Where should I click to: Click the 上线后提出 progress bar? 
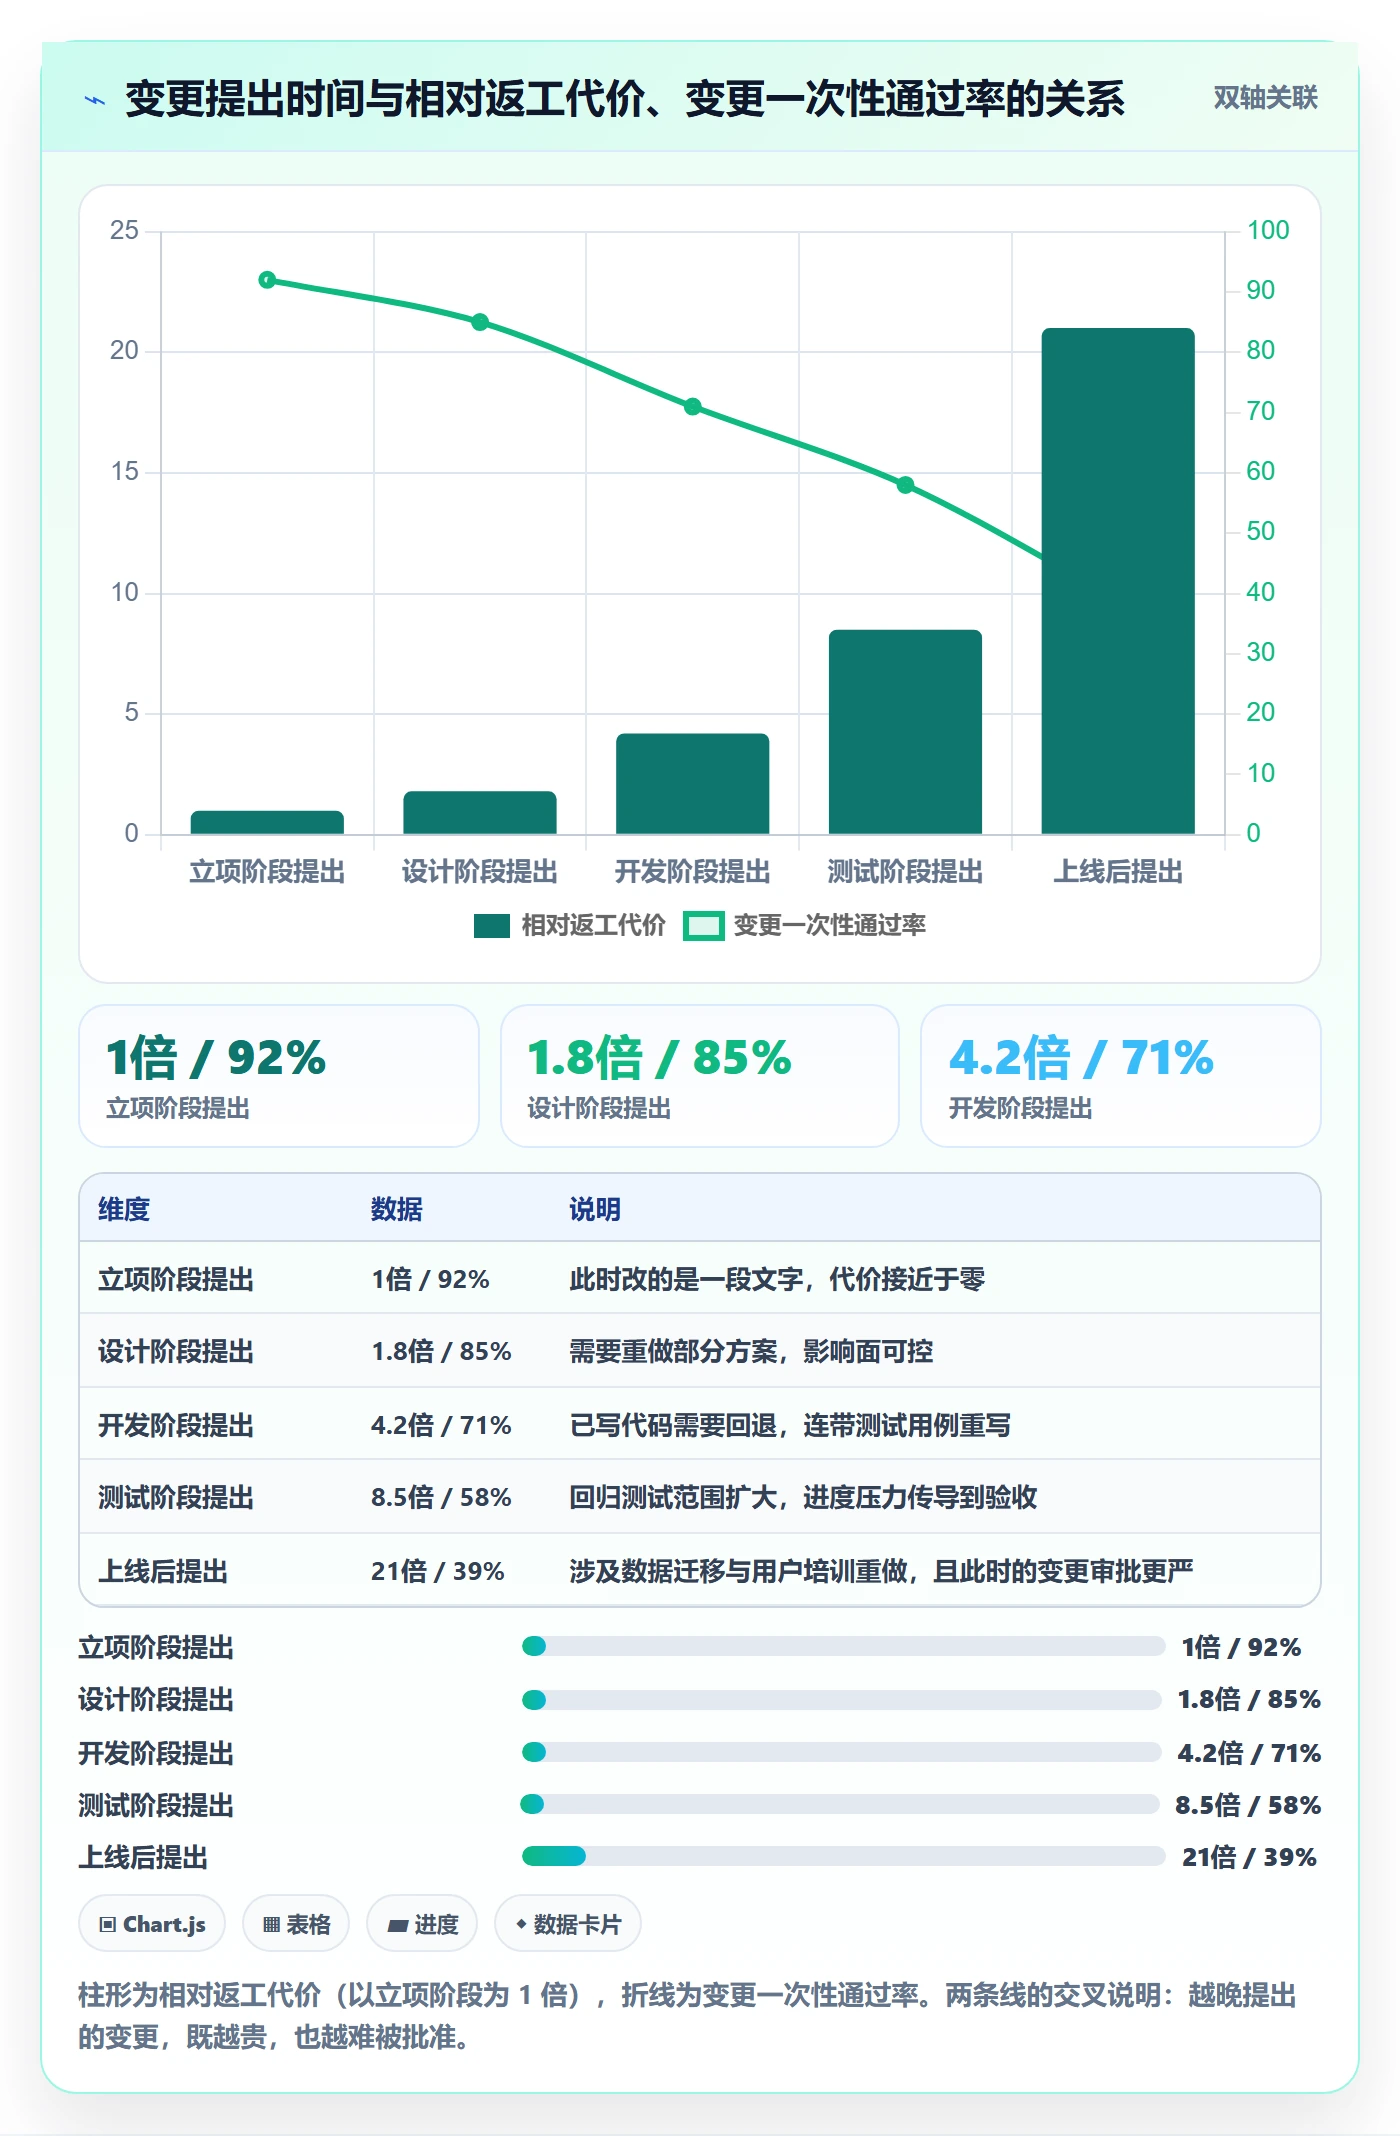[x=843, y=1856]
